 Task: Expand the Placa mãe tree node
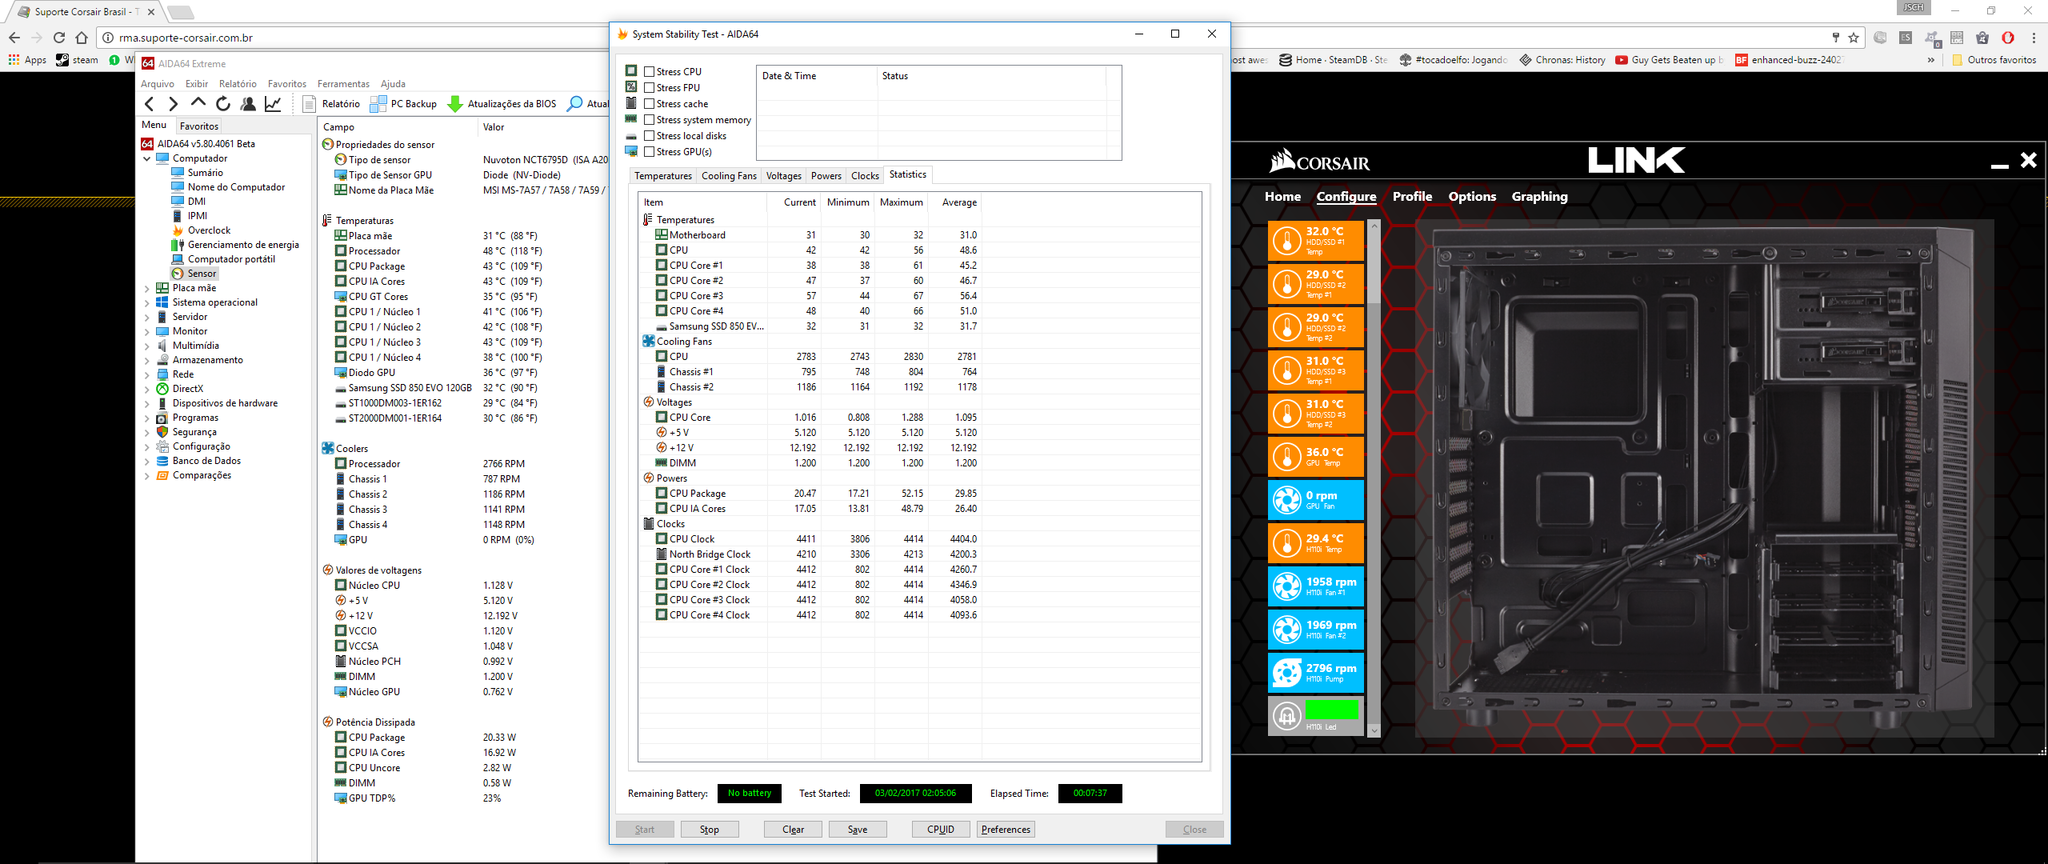tap(147, 288)
